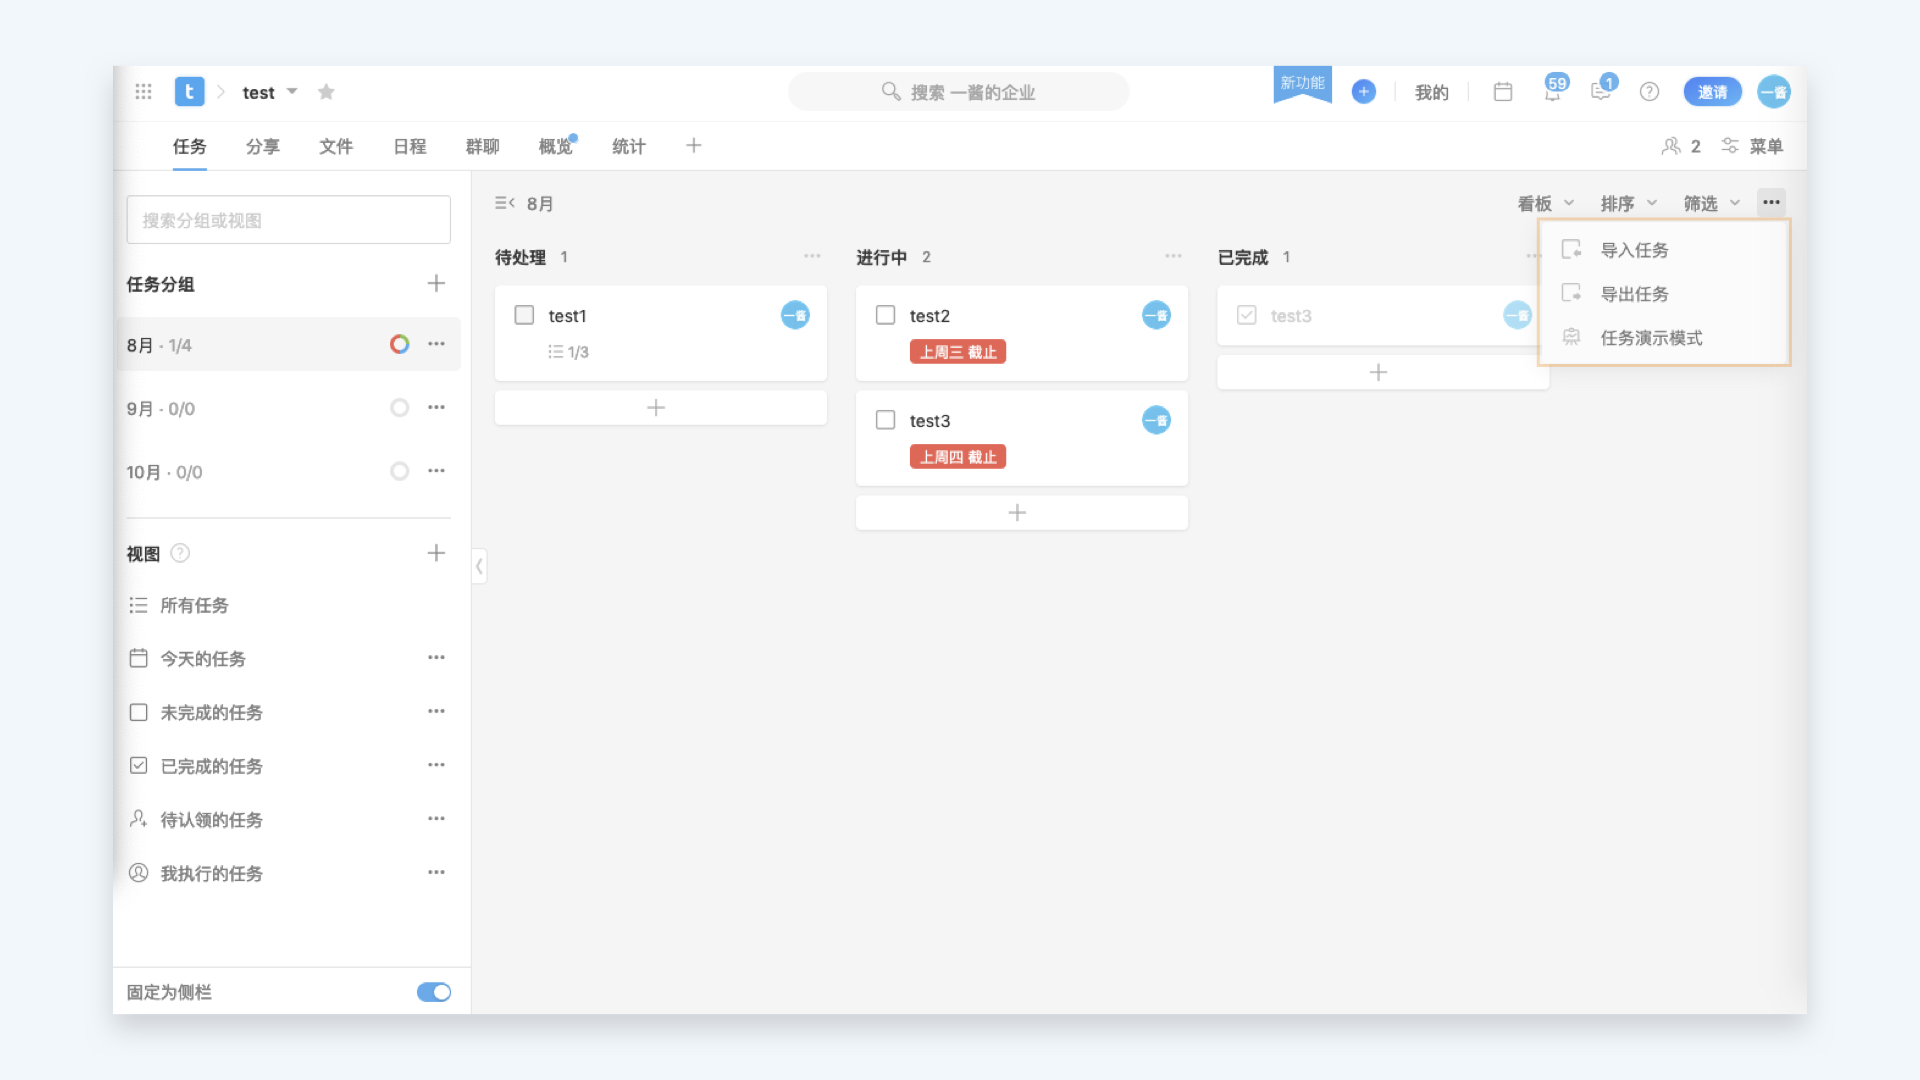1920x1080 pixels.
Task: Open the calendar icon in top bar
Action: 1502,92
